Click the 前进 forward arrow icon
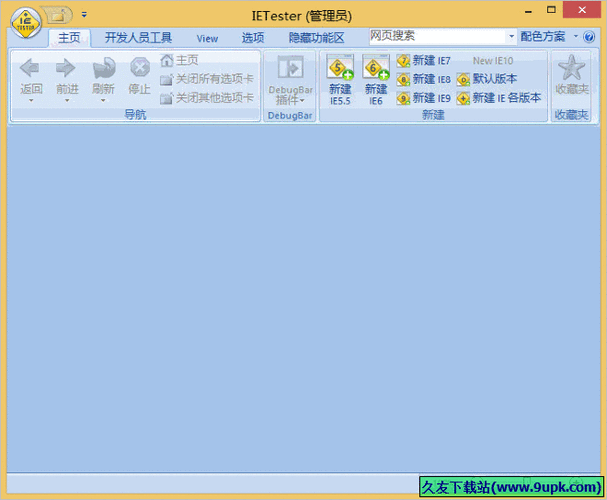This screenshot has height=500, width=607. [65, 68]
